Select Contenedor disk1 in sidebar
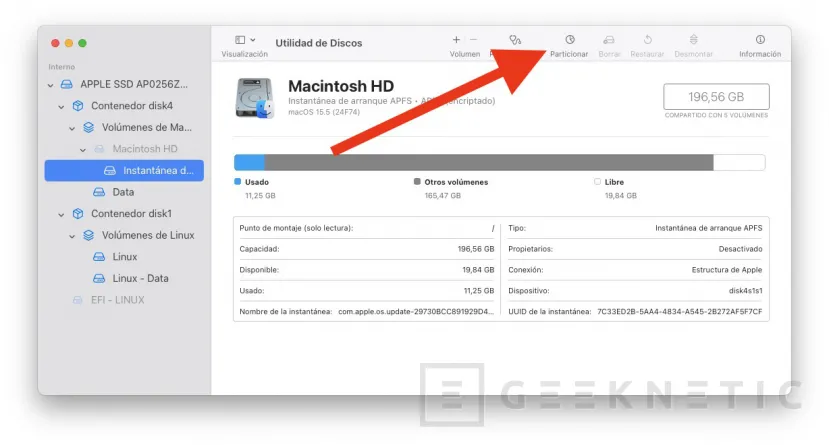 click(124, 214)
